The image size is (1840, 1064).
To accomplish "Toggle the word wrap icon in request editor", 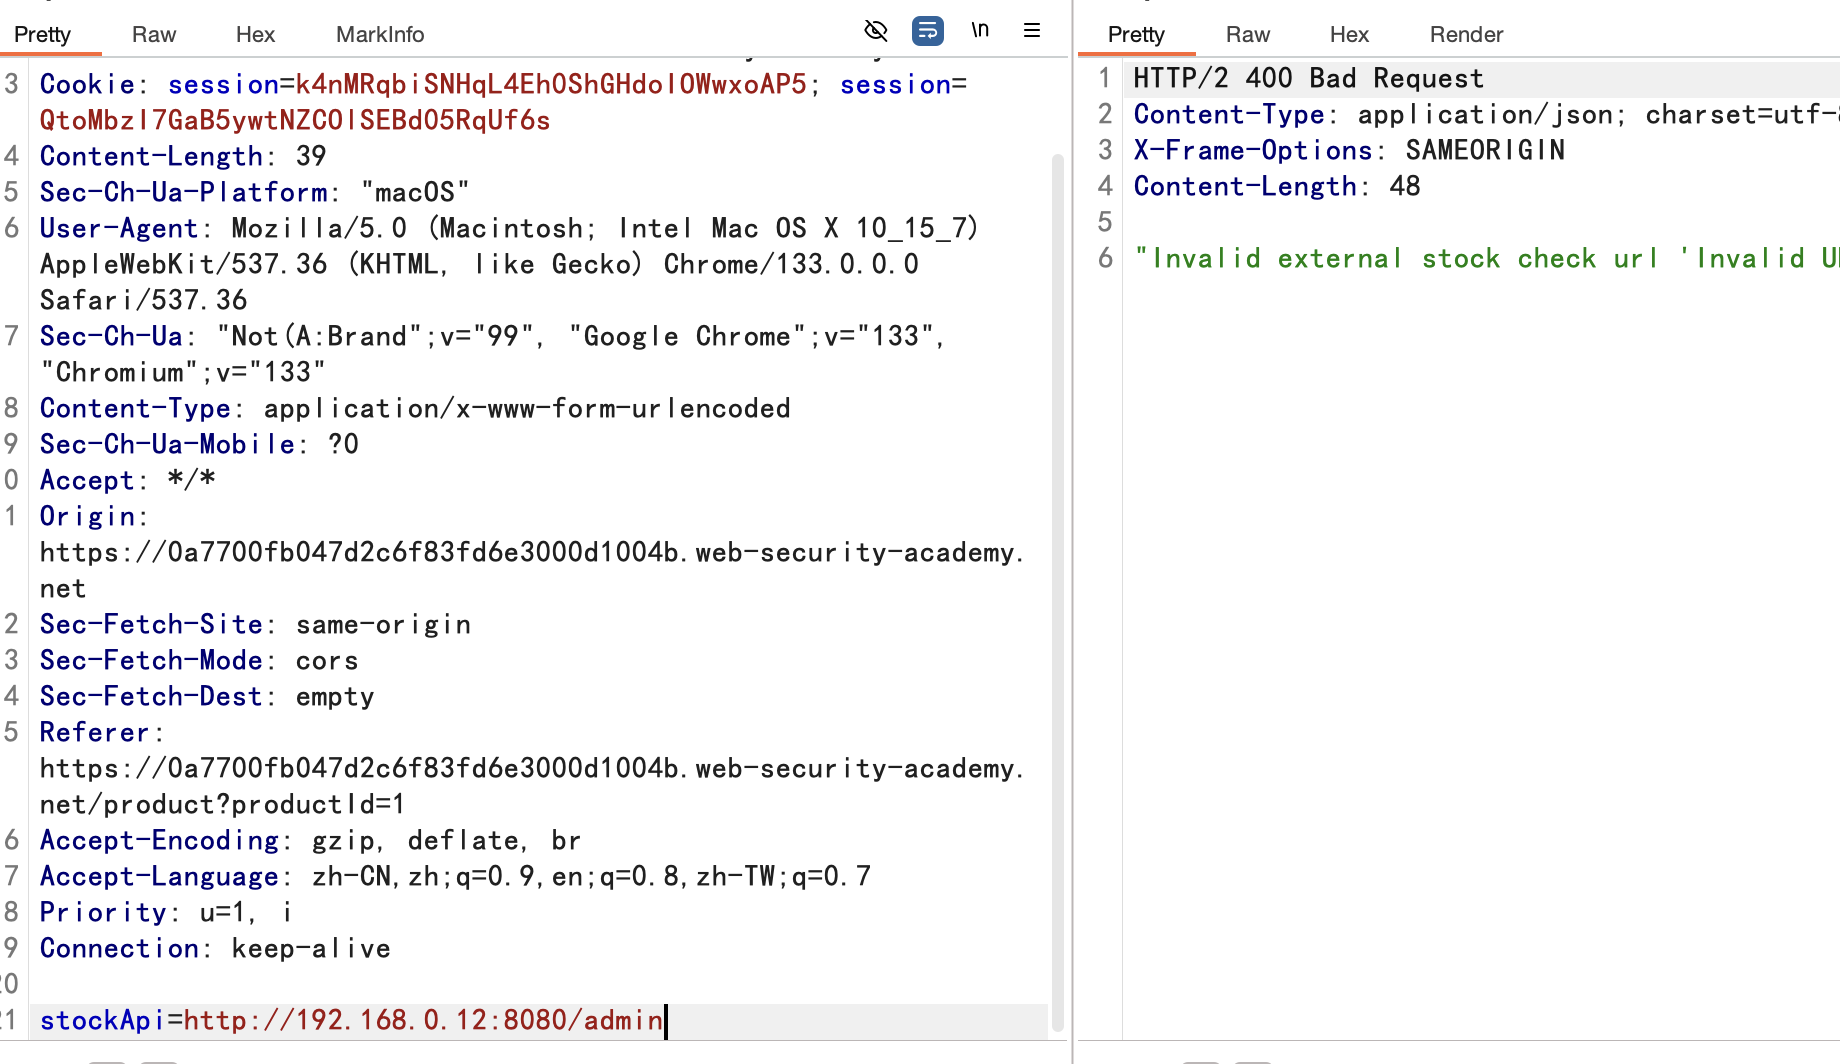I will pyautogui.click(x=927, y=31).
